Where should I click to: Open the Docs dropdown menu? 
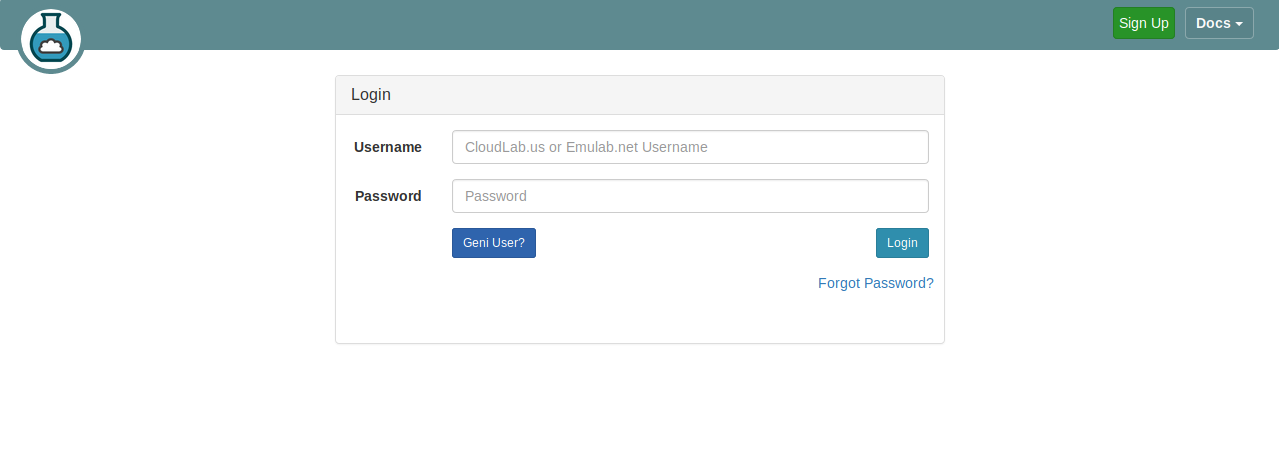pyautogui.click(x=1218, y=23)
